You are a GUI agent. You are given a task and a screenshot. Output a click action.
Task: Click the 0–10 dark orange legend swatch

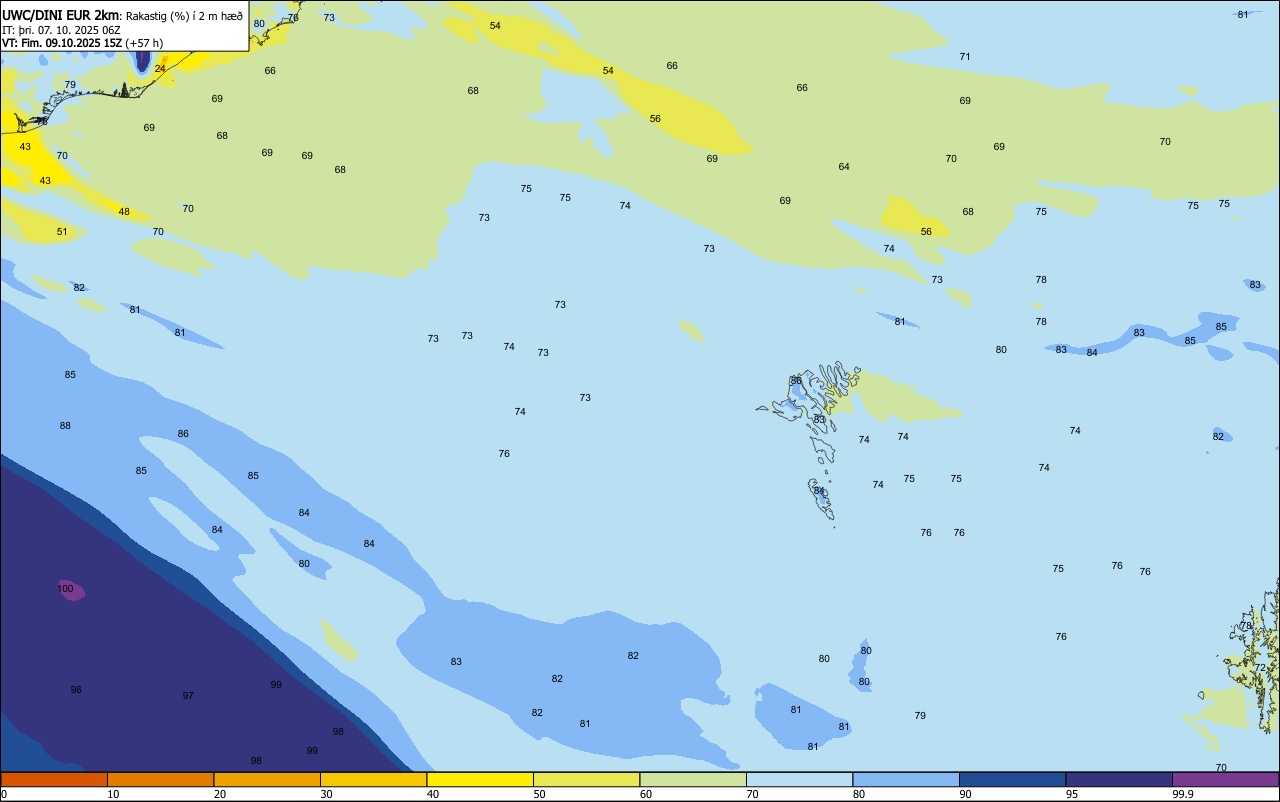[x=54, y=779]
